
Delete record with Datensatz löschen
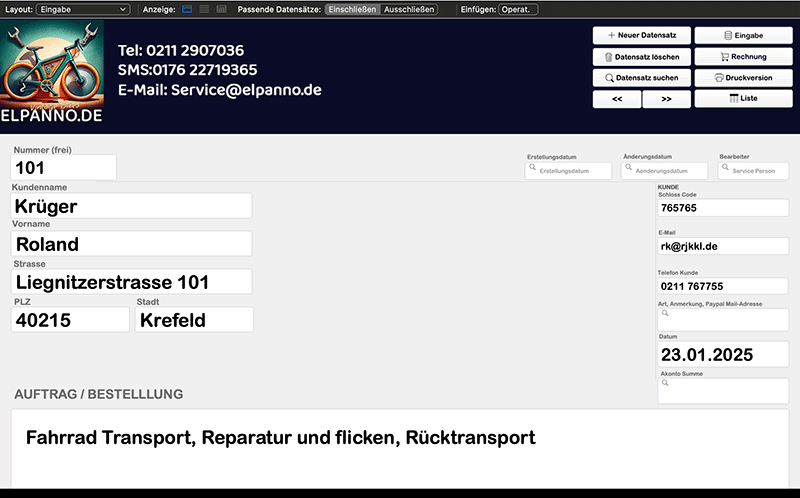[640, 57]
